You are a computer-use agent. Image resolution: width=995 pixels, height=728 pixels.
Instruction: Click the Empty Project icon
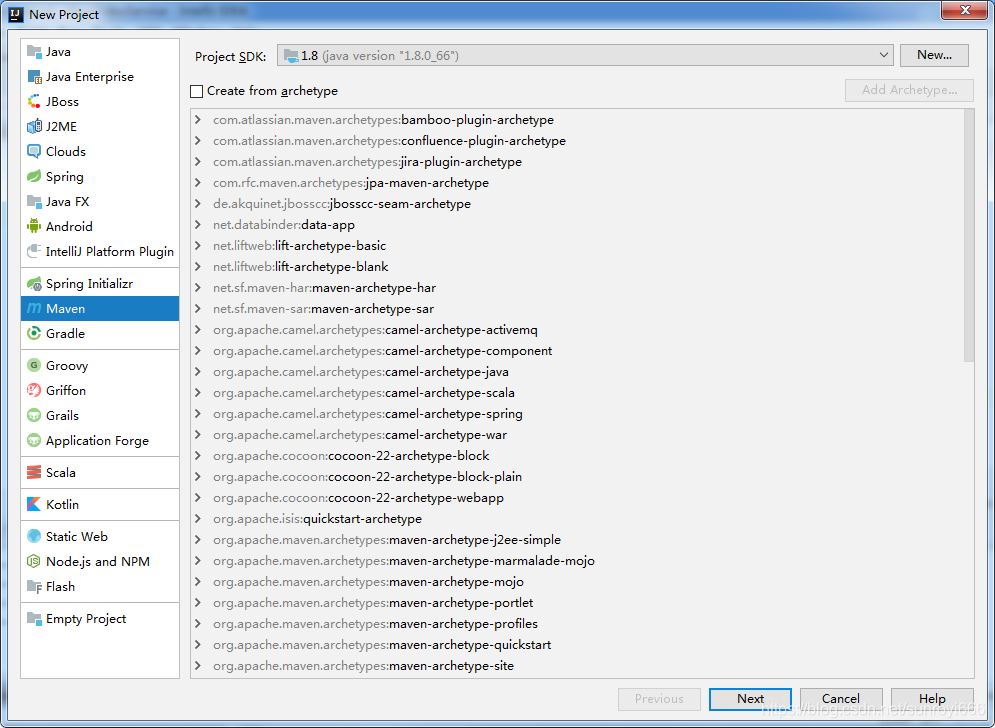(34, 619)
